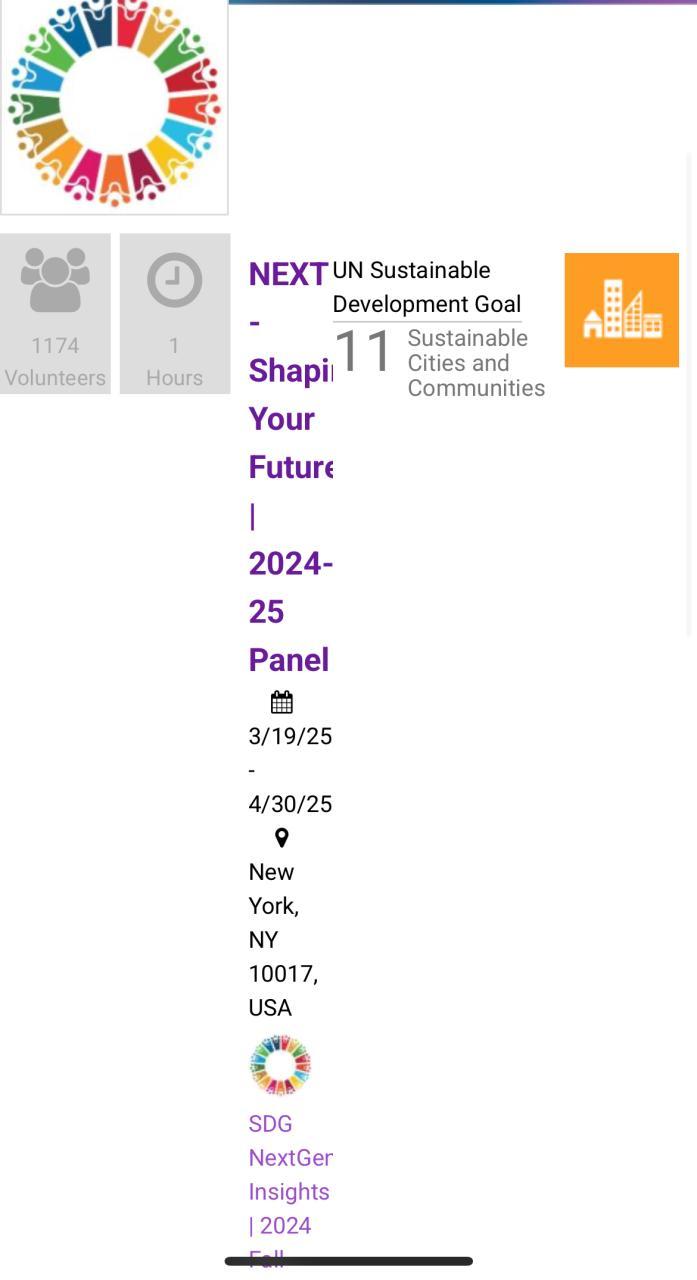The width and height of the screenshot is (697, 1280).
Task: Click the start date 3/19/25
Action: click(290, 736)
